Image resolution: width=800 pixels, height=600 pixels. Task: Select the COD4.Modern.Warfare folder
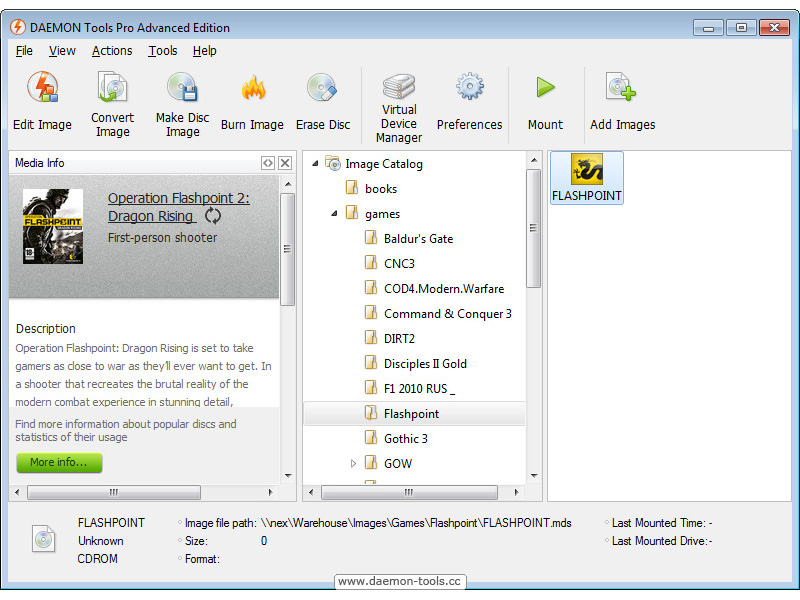pyautogui.click(x=444, y=289)
